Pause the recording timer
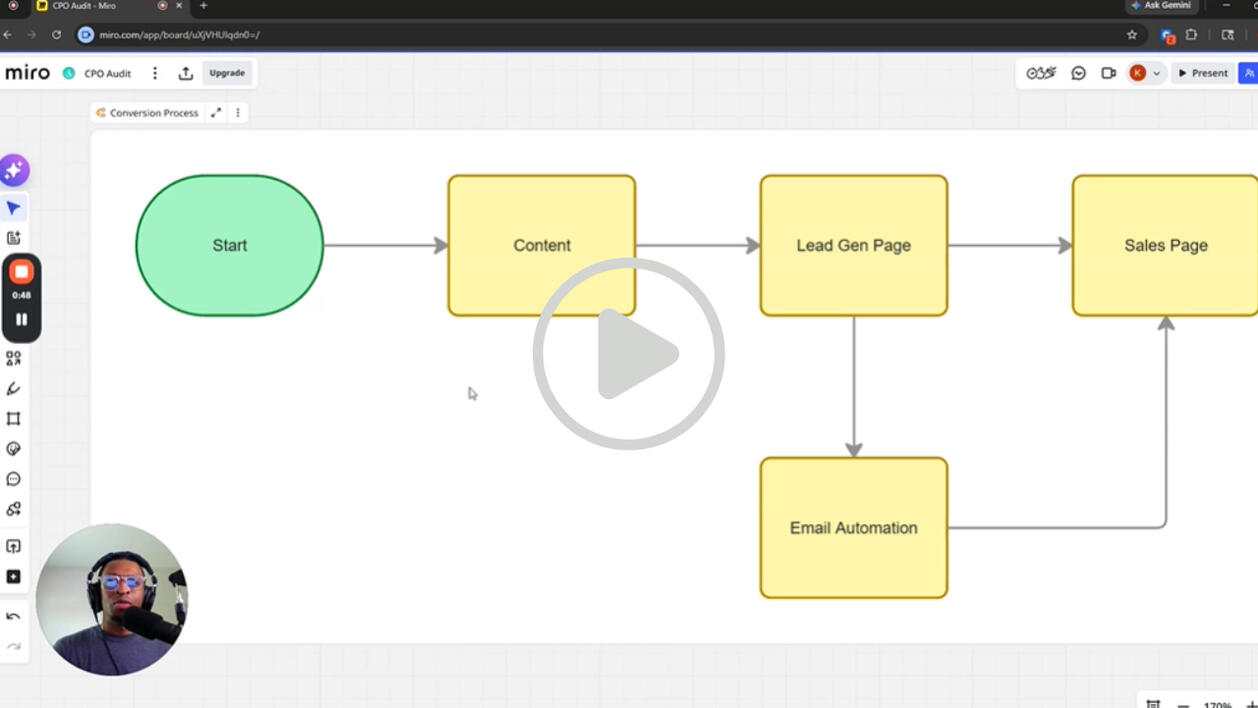The width and height of the screenshot is (1258, 708). (x=21, y=320)
